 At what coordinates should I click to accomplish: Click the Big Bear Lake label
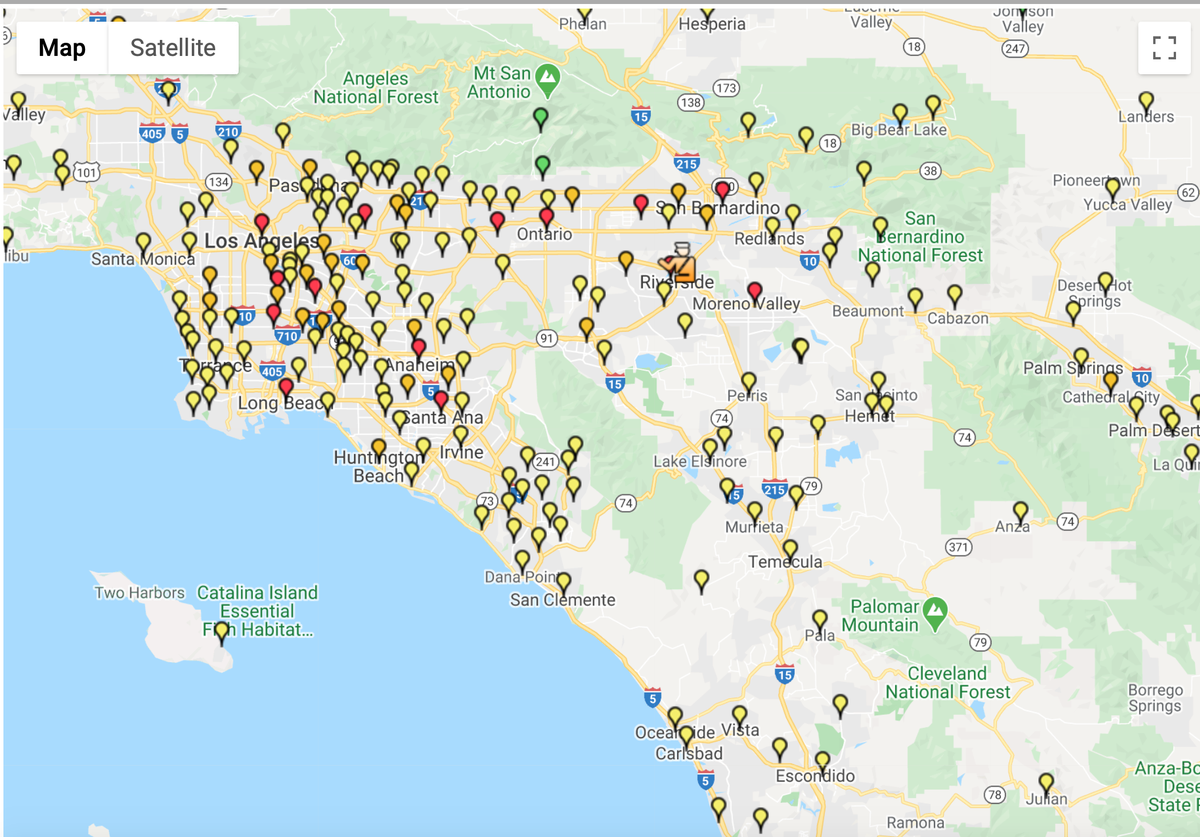(899, 130)
